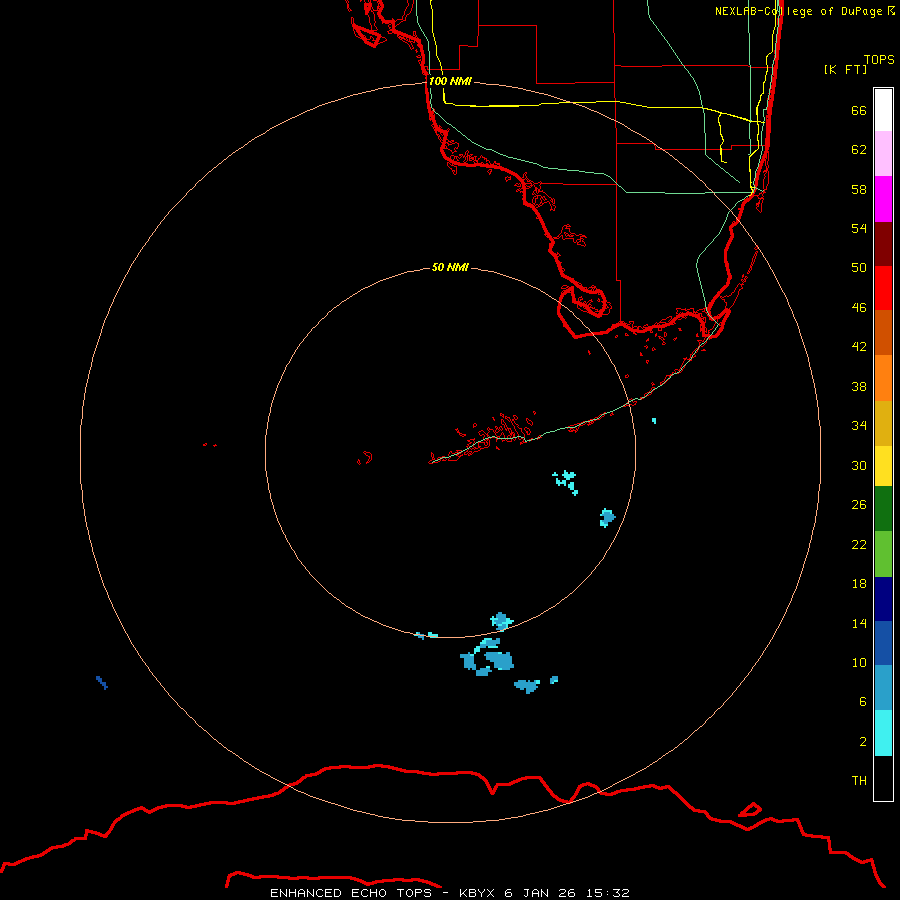Click the tiny cyan echo east of the Keys

tap(654, 421)
